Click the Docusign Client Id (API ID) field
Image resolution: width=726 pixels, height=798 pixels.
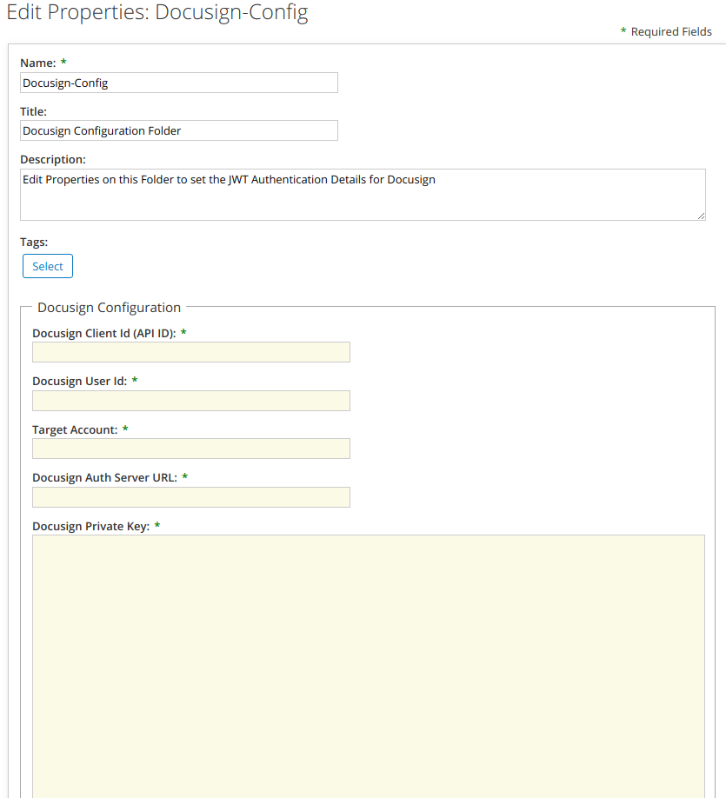click(191, 352)
